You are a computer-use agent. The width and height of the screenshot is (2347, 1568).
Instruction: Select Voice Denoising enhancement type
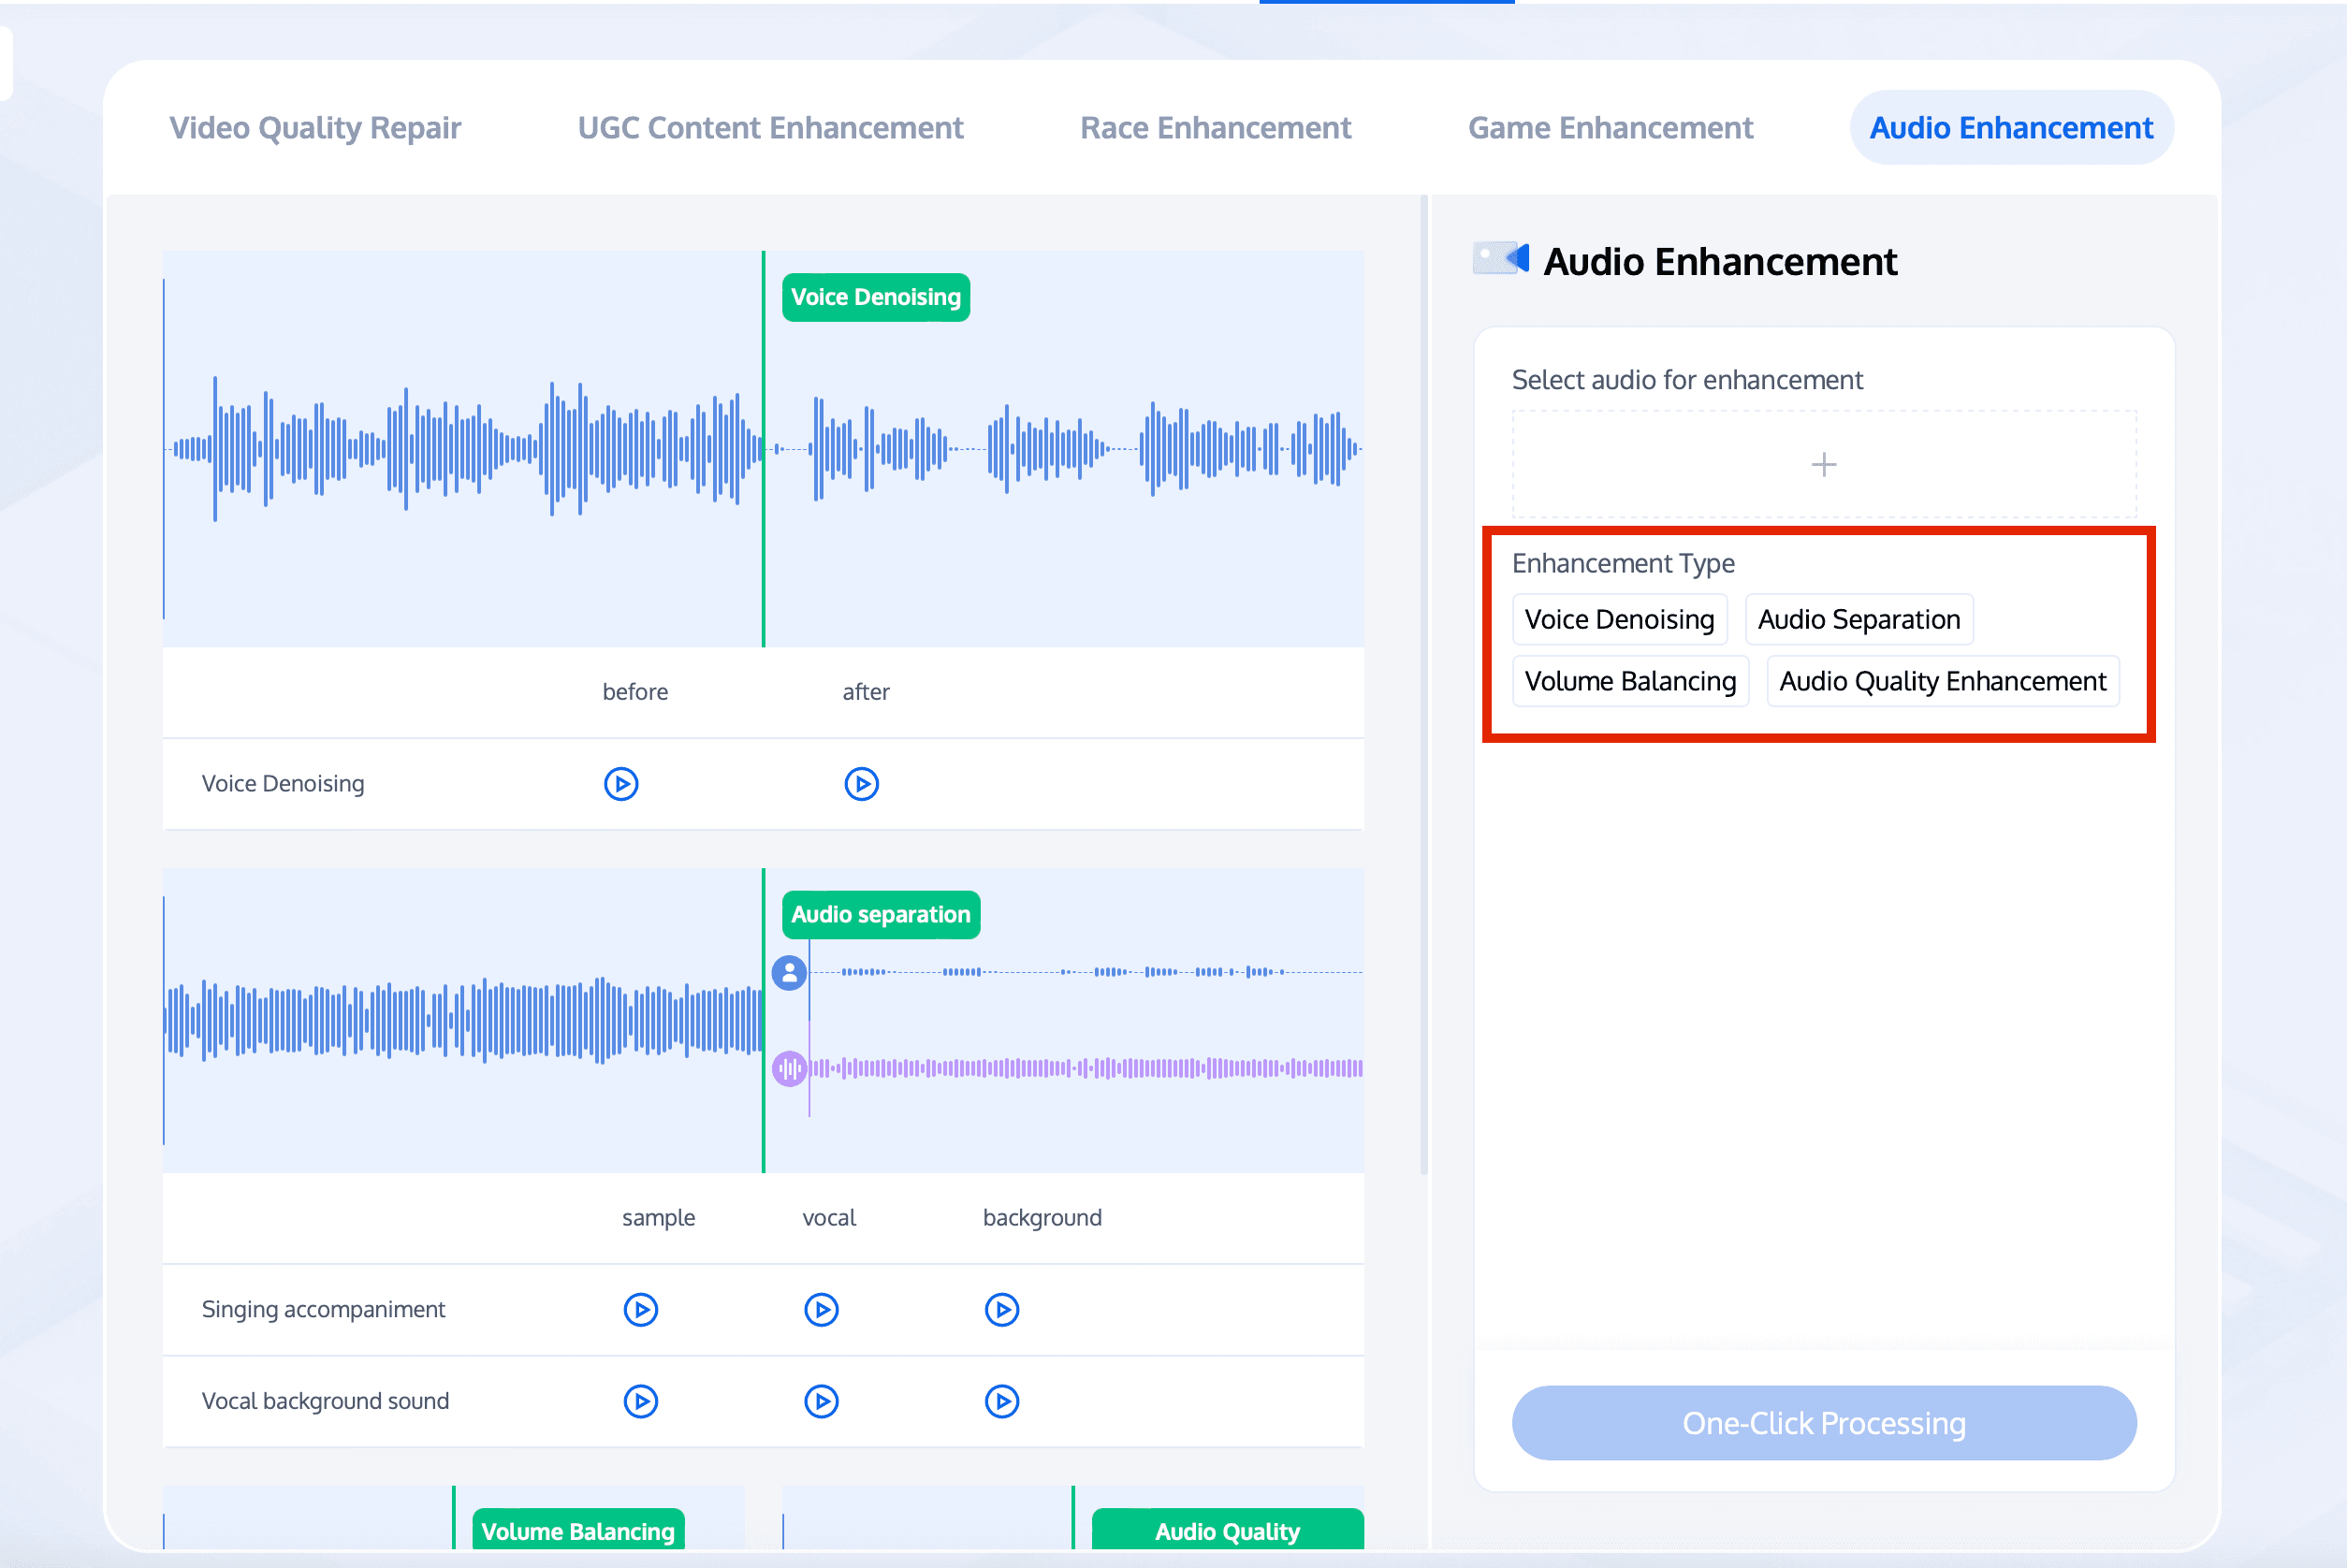click(1617, 617)
